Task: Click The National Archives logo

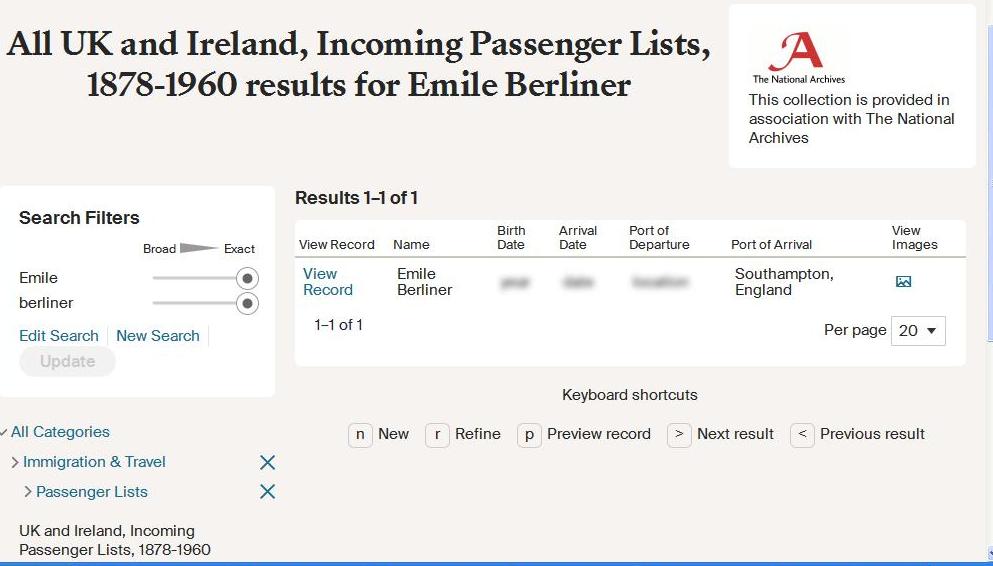Action: click(799, 57)
